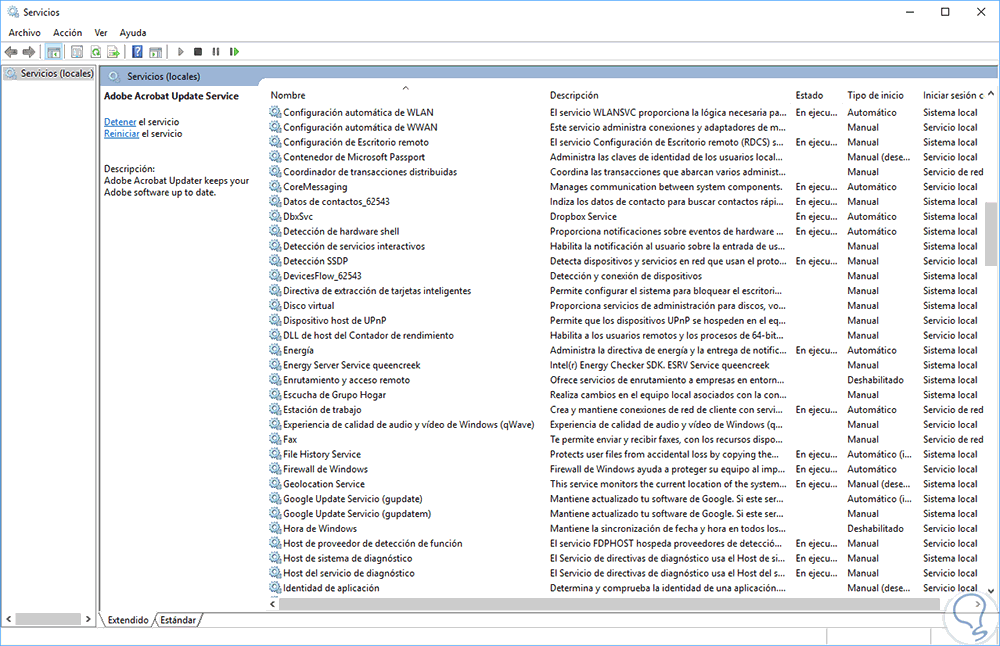The image size is (1000, 646).
Task: Click the gear icon beside CoreMessaging
Action: point(275,186)
